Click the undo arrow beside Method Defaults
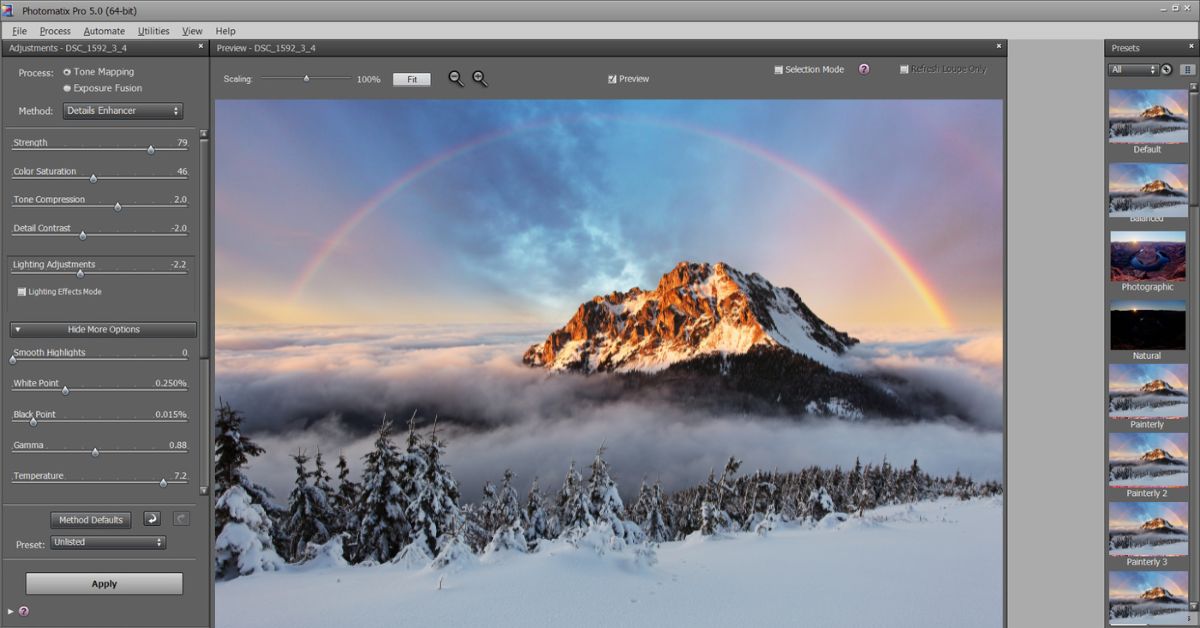Image resolution: width=1200 pixels, height=628 pixels. tap(151, 519)
